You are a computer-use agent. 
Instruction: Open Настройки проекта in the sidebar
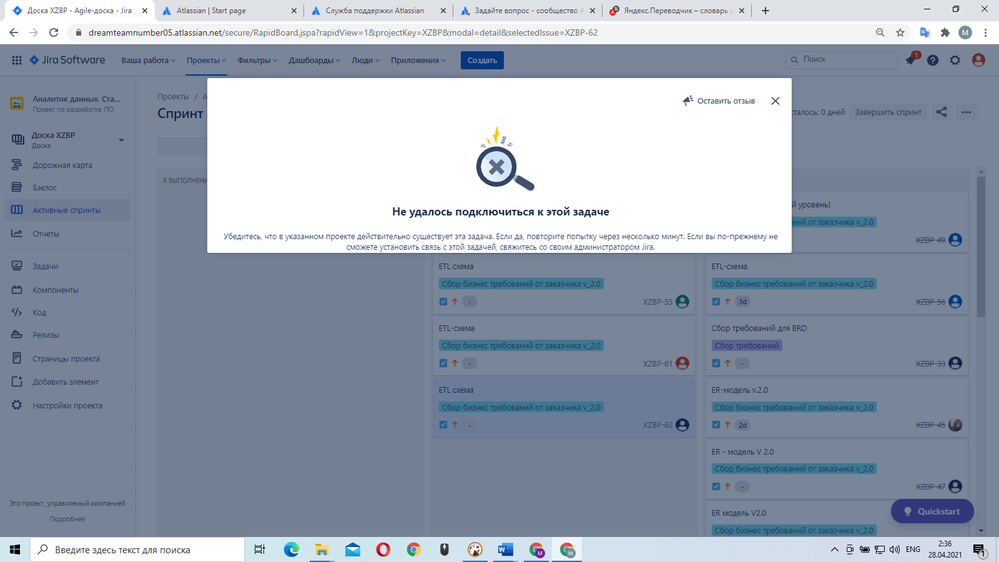(66, 405)
